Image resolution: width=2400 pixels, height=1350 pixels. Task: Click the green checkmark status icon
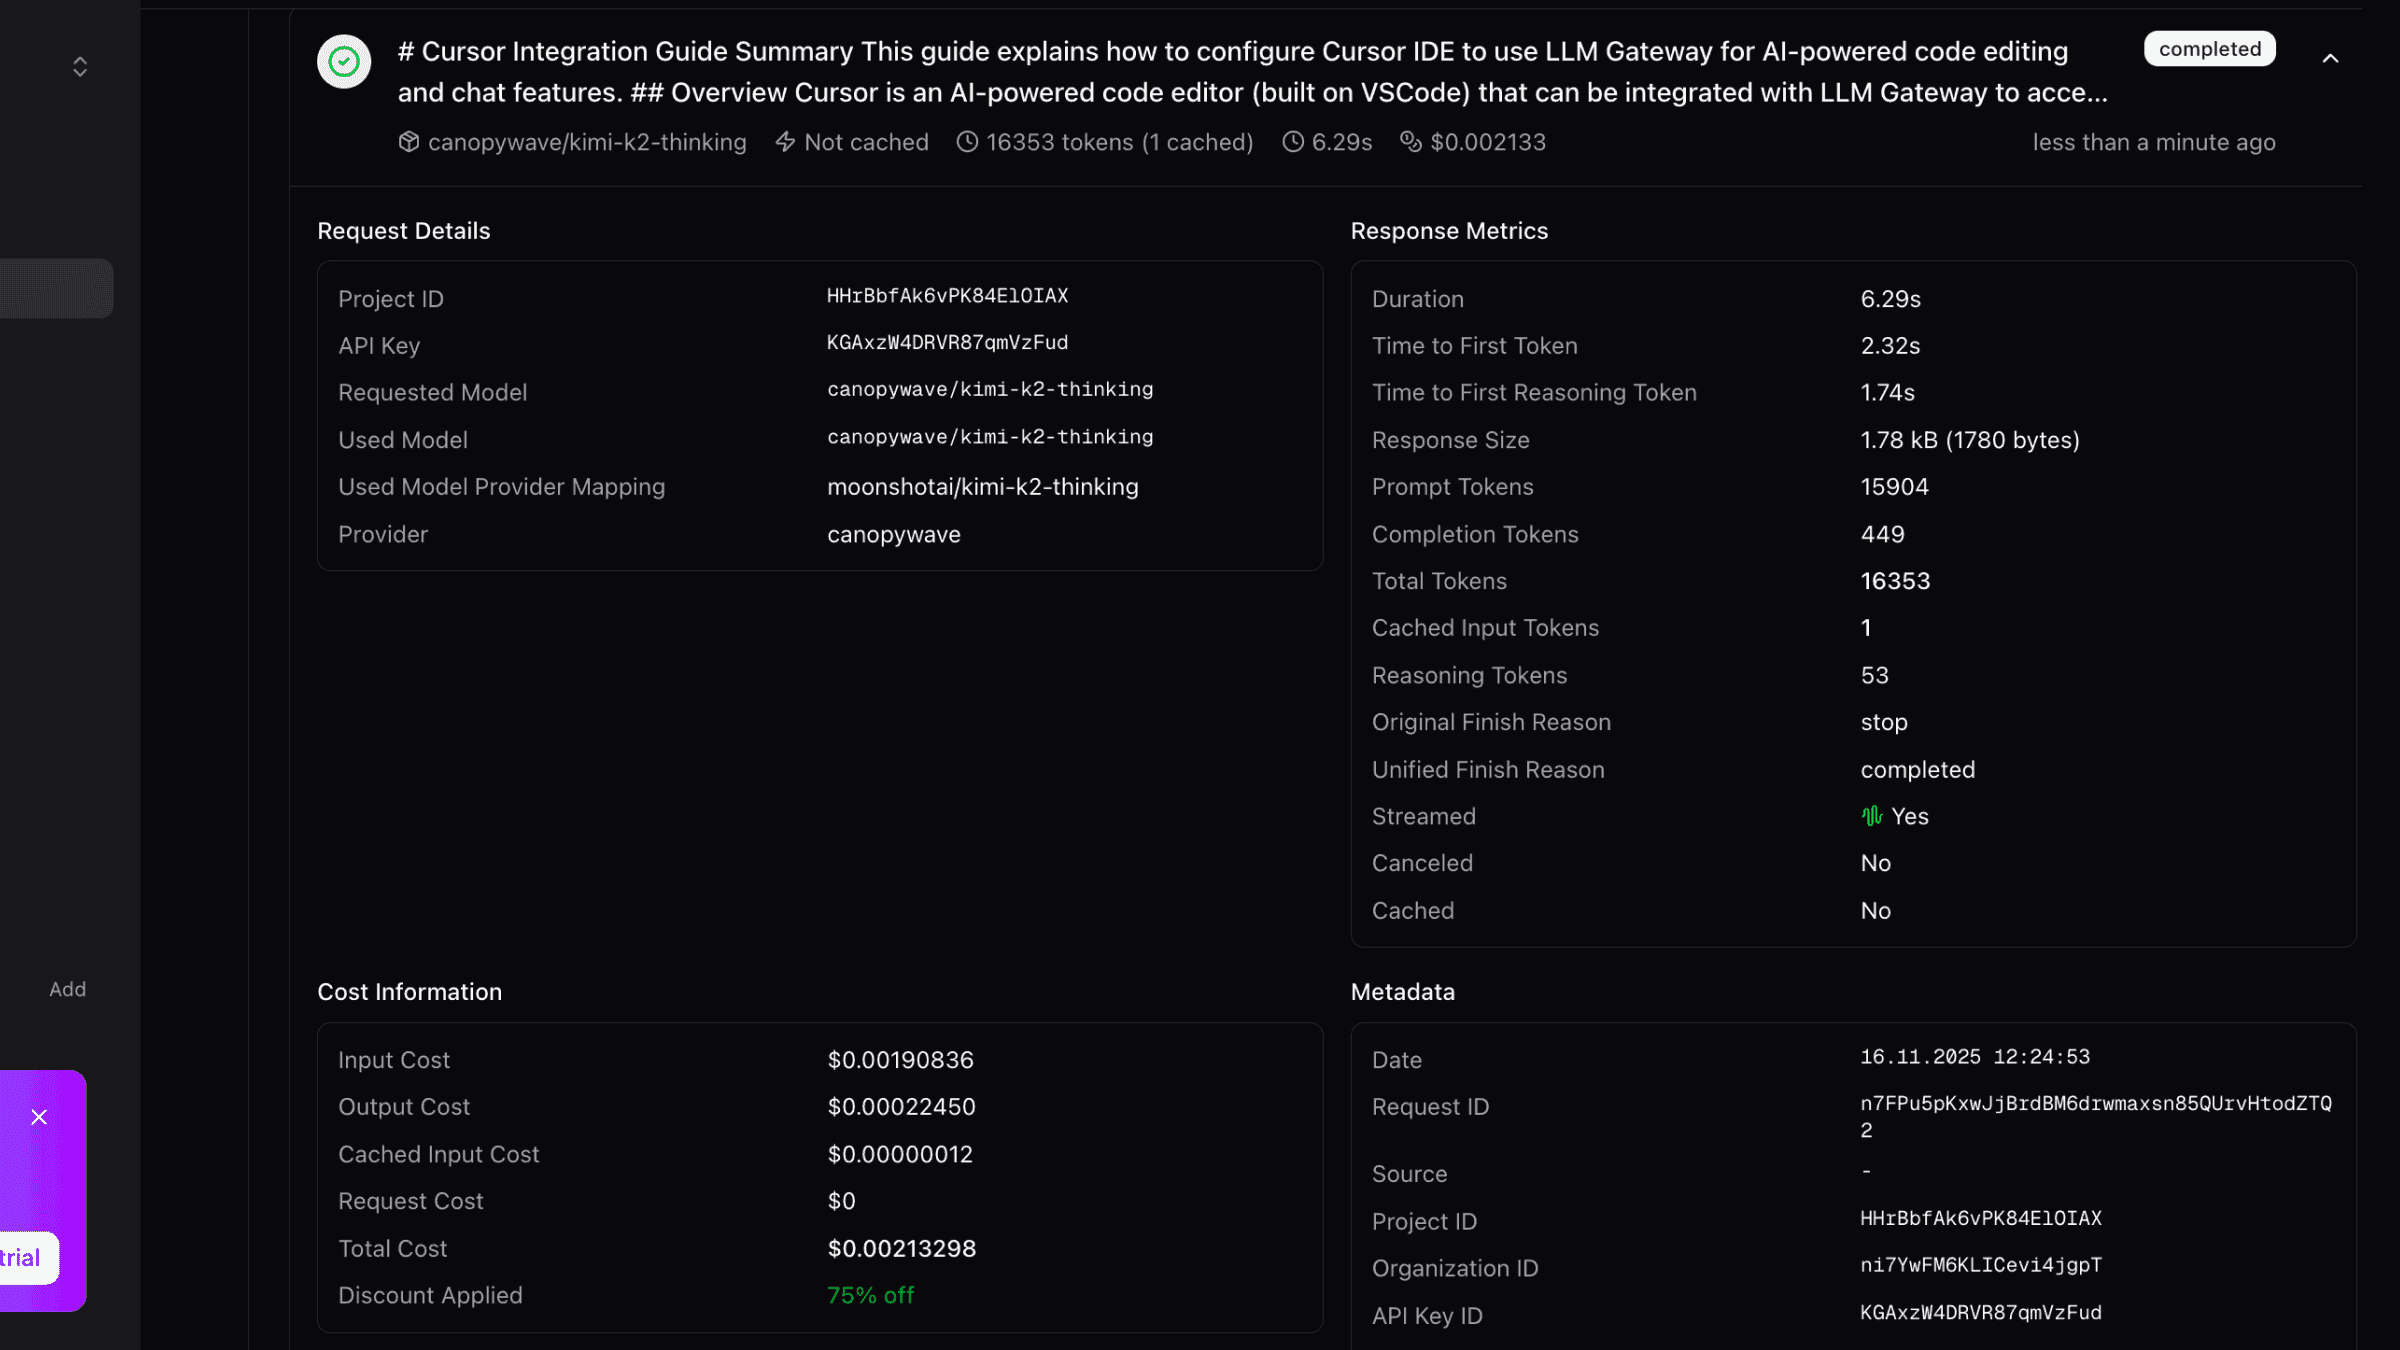coord(344,62)
